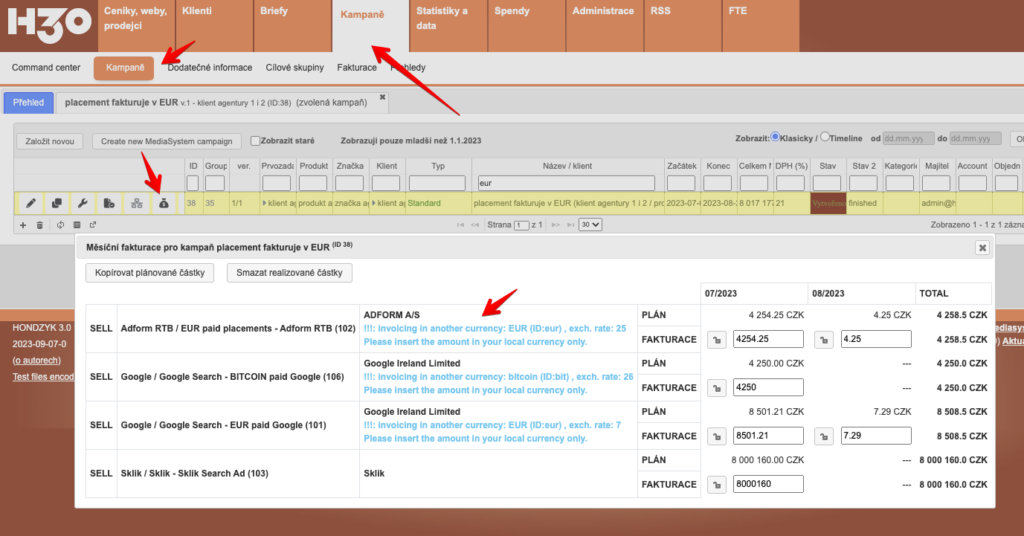Click the pencil edit icon in campaign row
The width and height of the screenshot is (1024, 536).
click(x=31, y=203)
